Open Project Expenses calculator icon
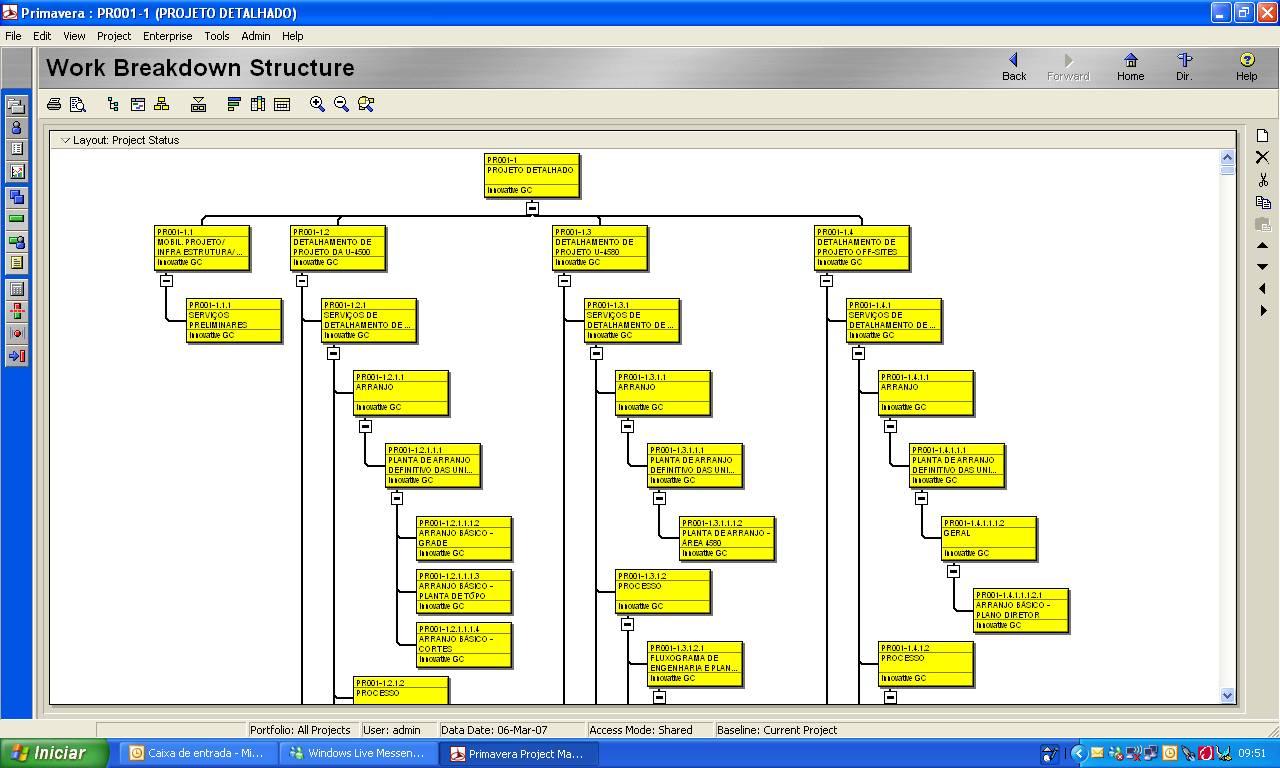The image size is (1280, 768). 16,289
